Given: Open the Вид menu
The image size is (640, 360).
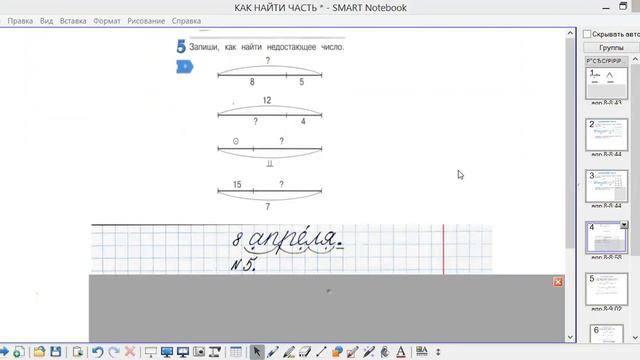Looking at the screenshot, I should [x=46, y=21].
